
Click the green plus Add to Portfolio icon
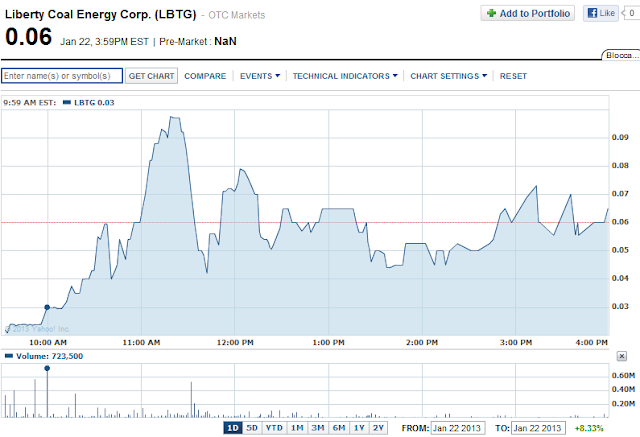click(491, 13)
